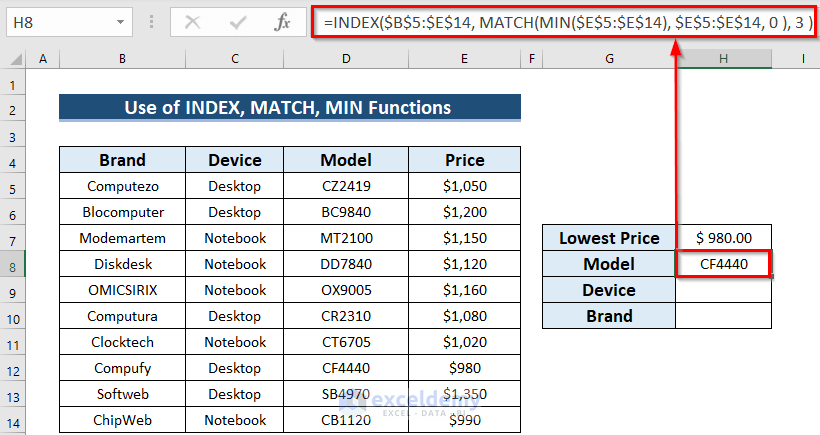820x435 pixels.
Task: Click the Price table header cell
Action: (464, 160)
